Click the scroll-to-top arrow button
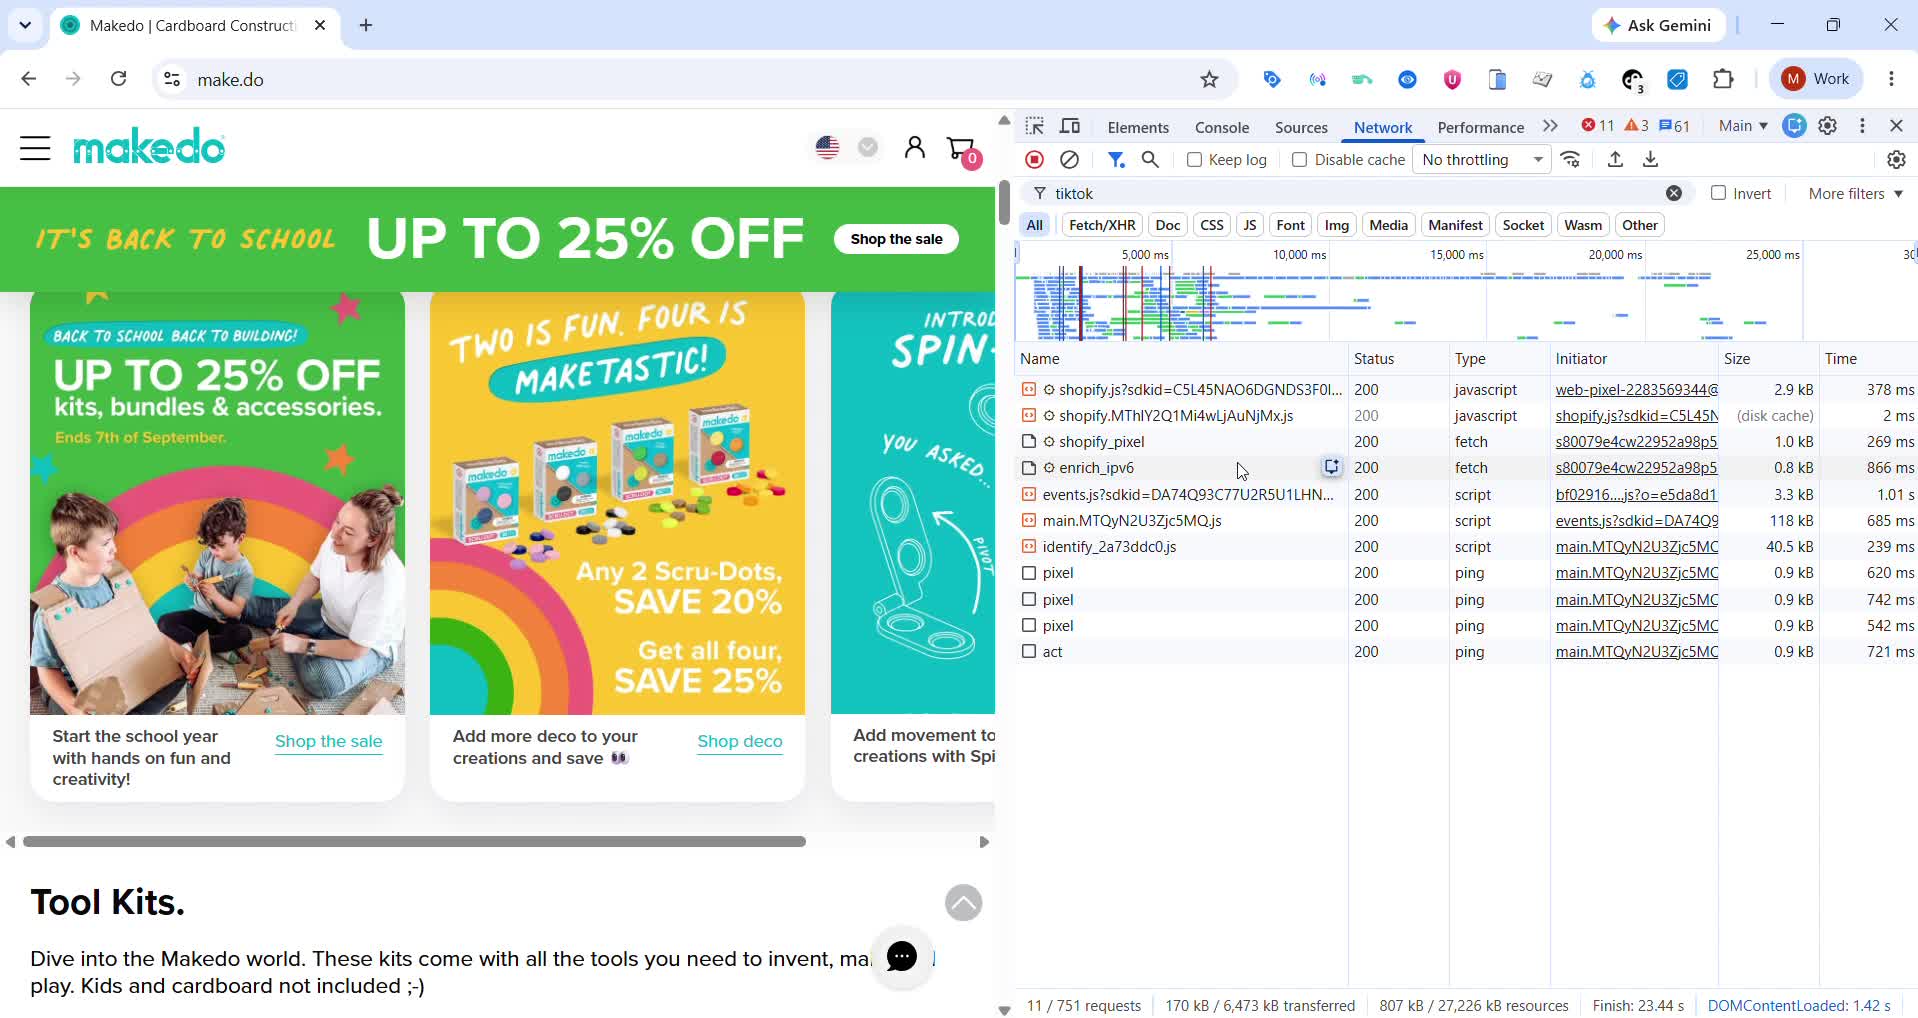This screenshot has width=1918, height=1018. pyautogui.click(x=964, y=903)
